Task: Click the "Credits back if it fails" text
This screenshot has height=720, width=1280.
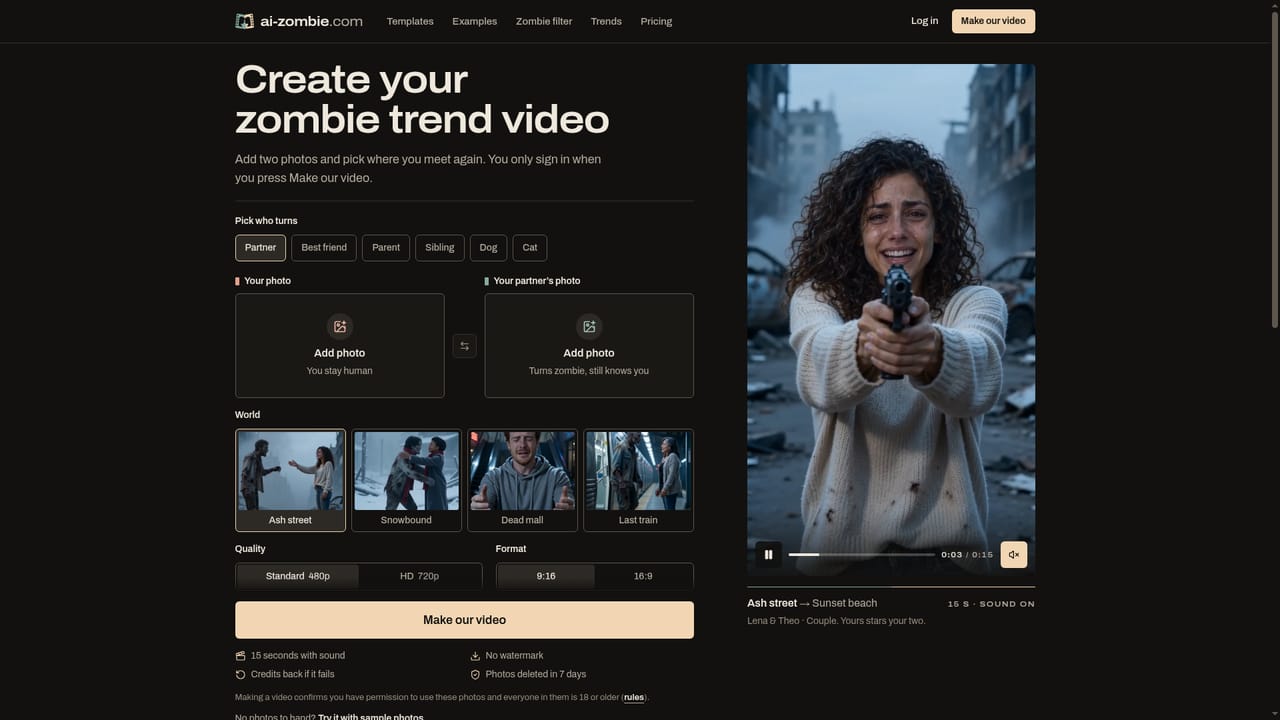Action: click(292, 674)
